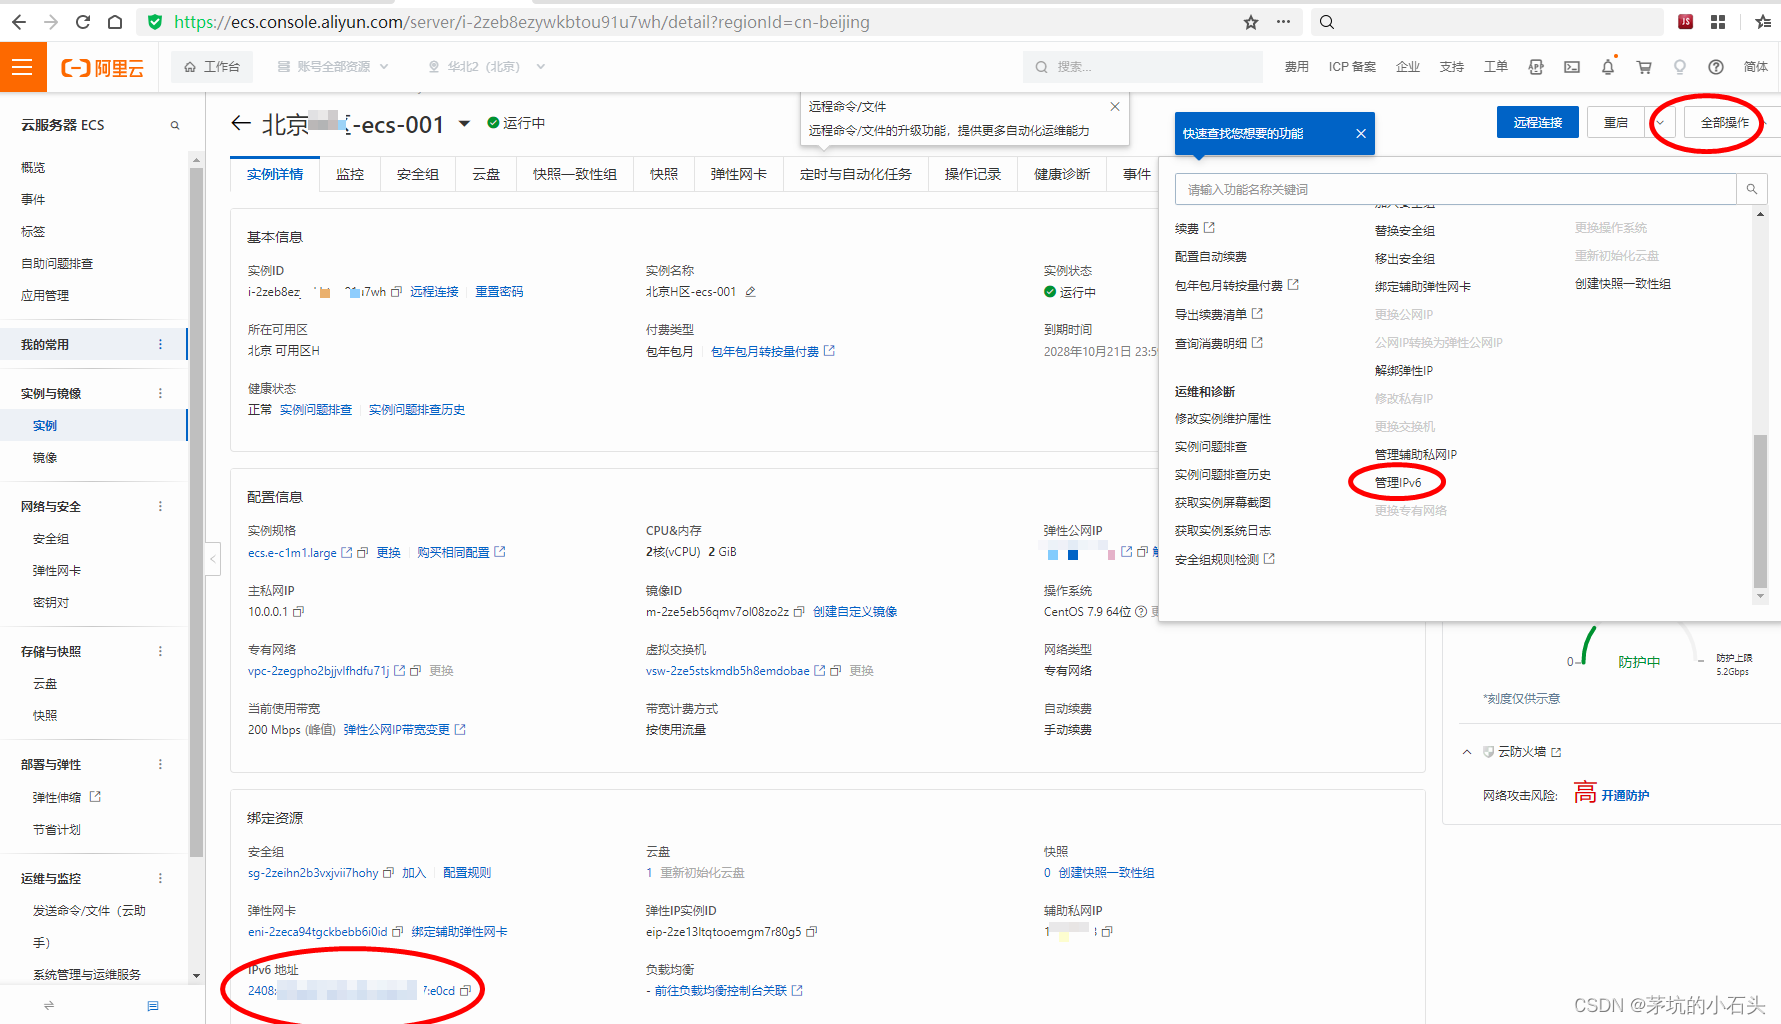Open 工作台 workbench button
The width and height of the screenshot is (1781, 1024).
pos(212,67)
